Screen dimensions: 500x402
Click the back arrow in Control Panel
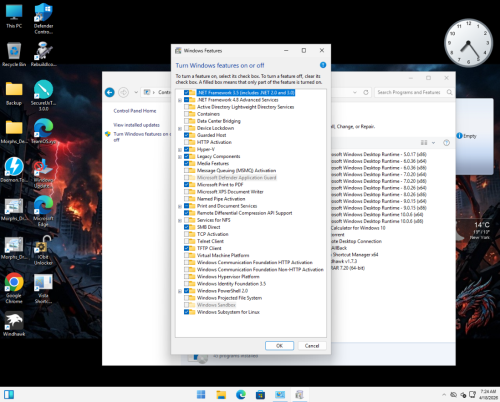110,92
